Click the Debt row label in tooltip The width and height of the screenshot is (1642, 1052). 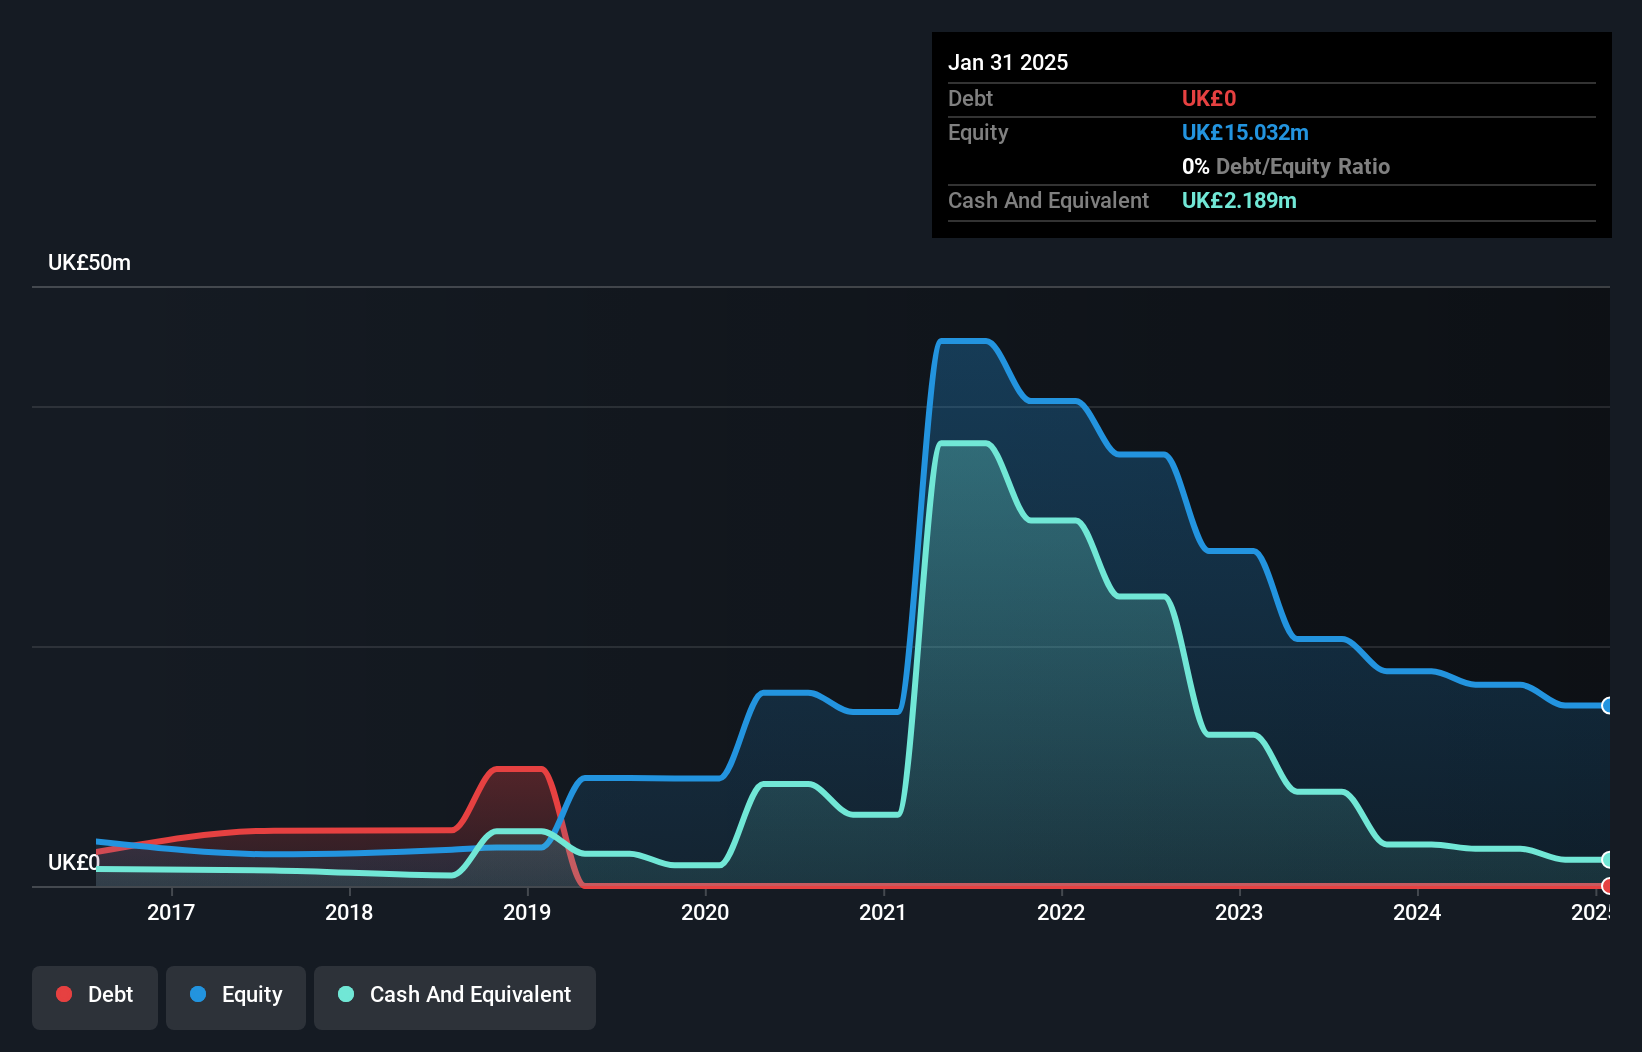click(970, 99)
